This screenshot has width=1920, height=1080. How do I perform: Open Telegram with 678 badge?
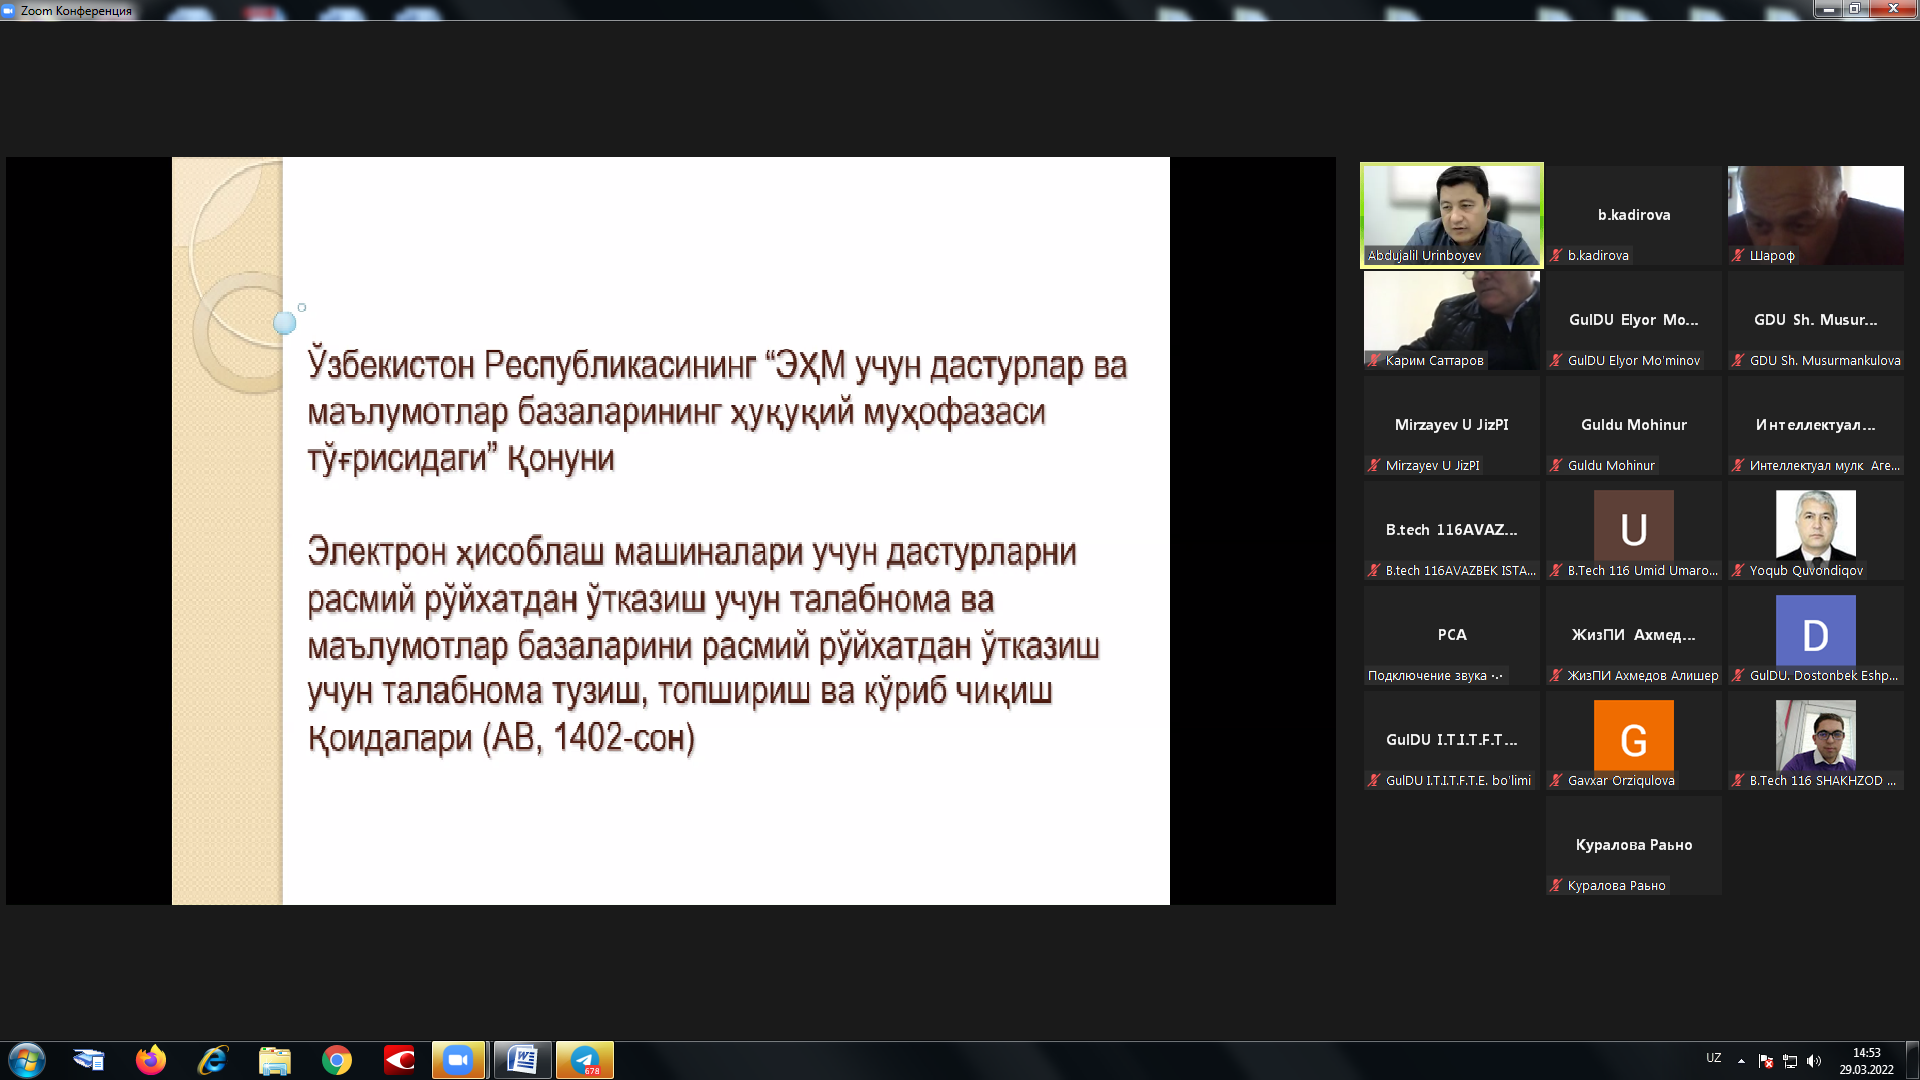point(585,1060)
